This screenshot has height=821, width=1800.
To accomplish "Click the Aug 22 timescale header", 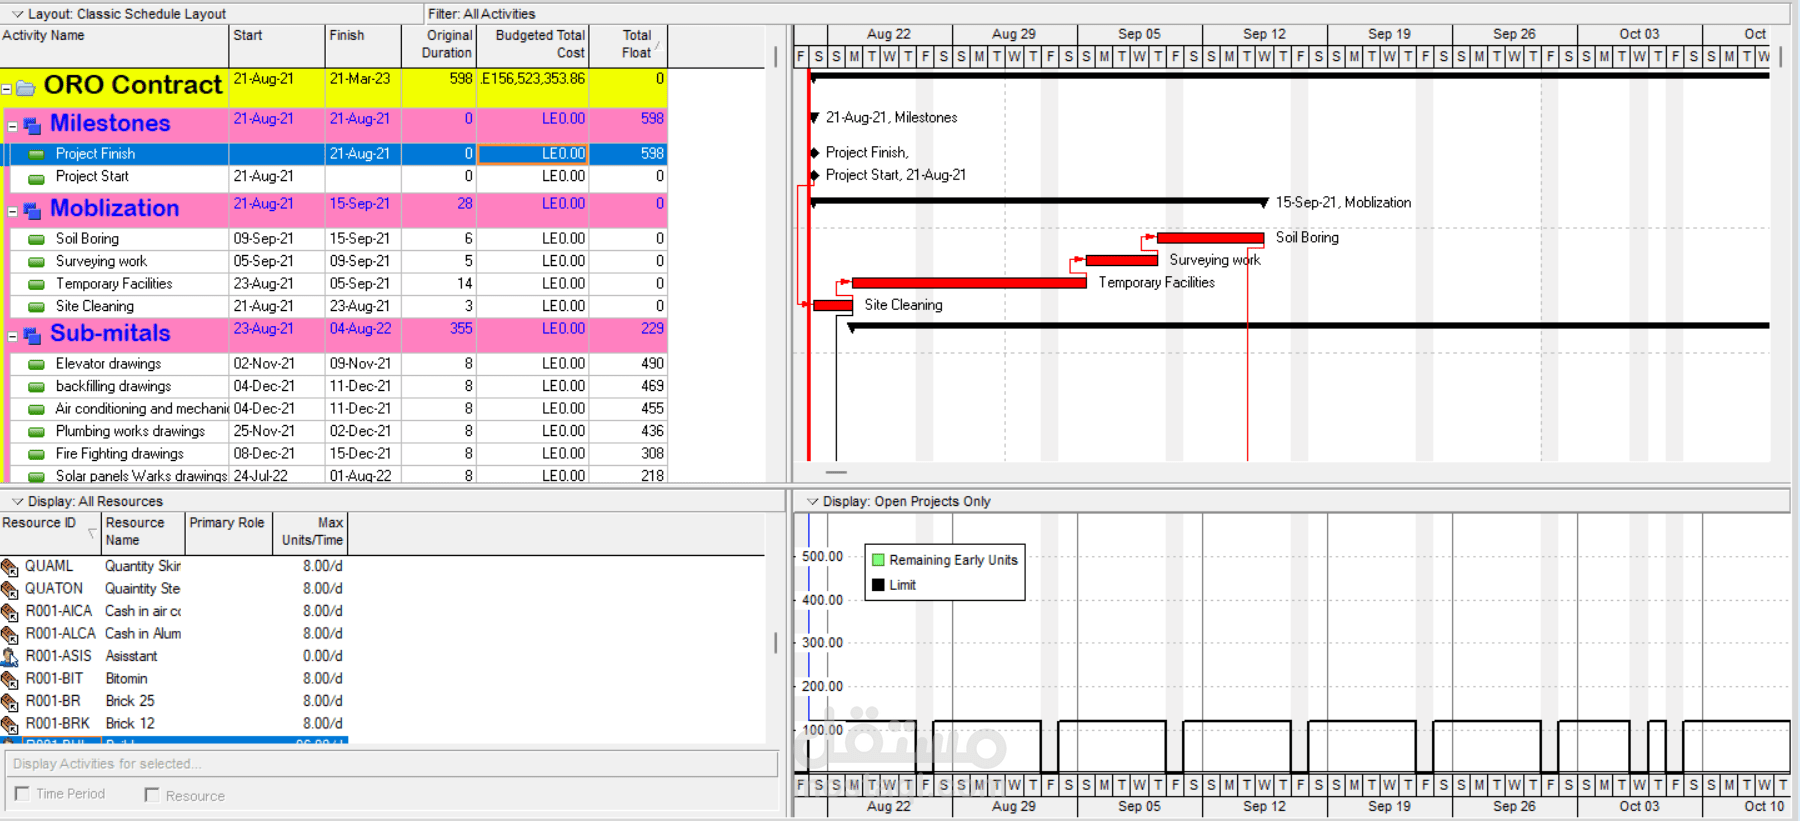I will coord(889,34).
